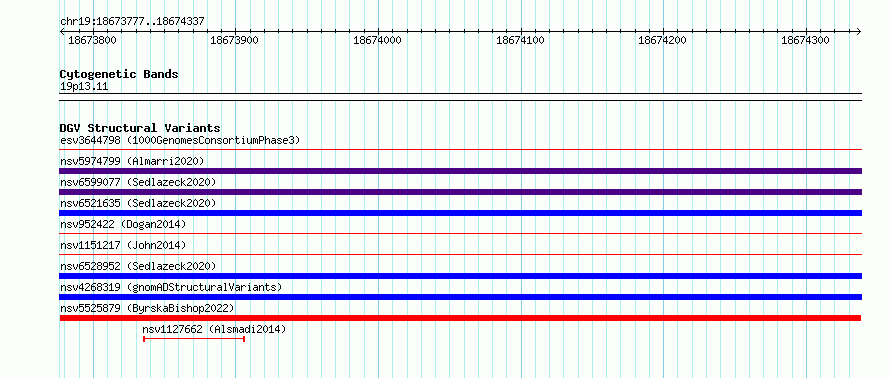Click ruler position 18674300

pyautogui.click(x=805, y=40)
